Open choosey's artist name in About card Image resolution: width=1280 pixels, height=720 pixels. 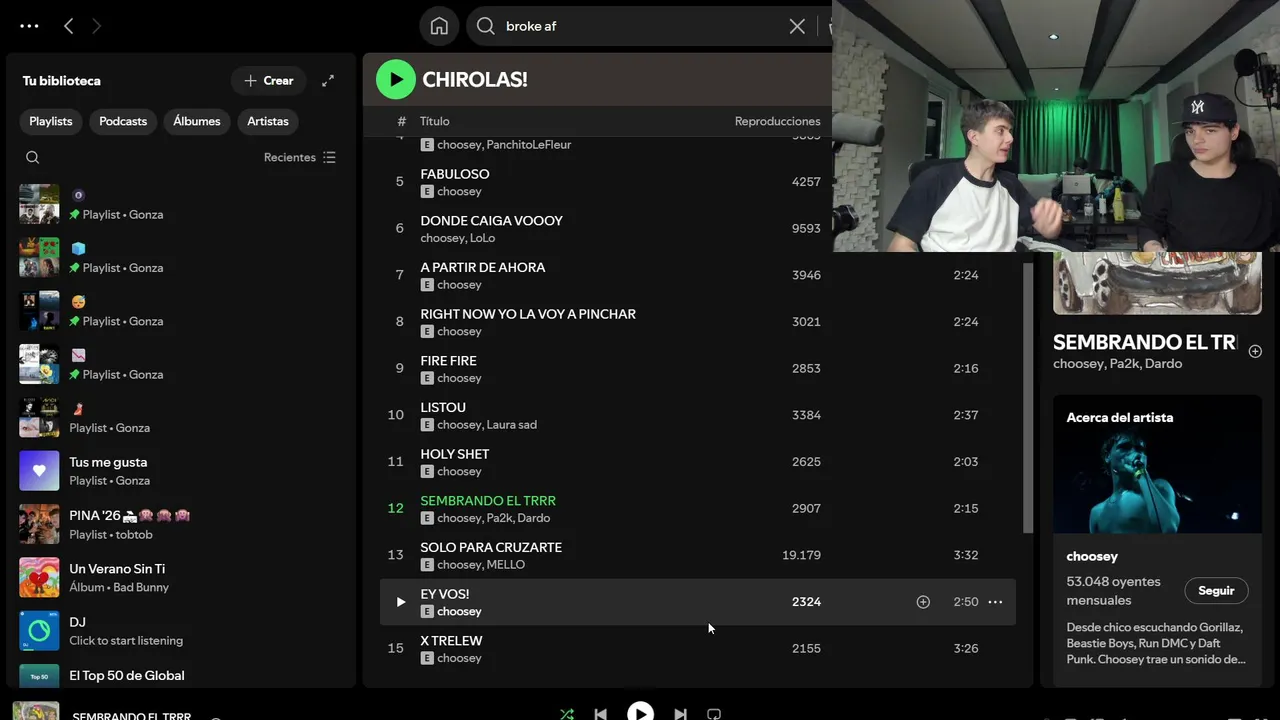point(1092,556)
